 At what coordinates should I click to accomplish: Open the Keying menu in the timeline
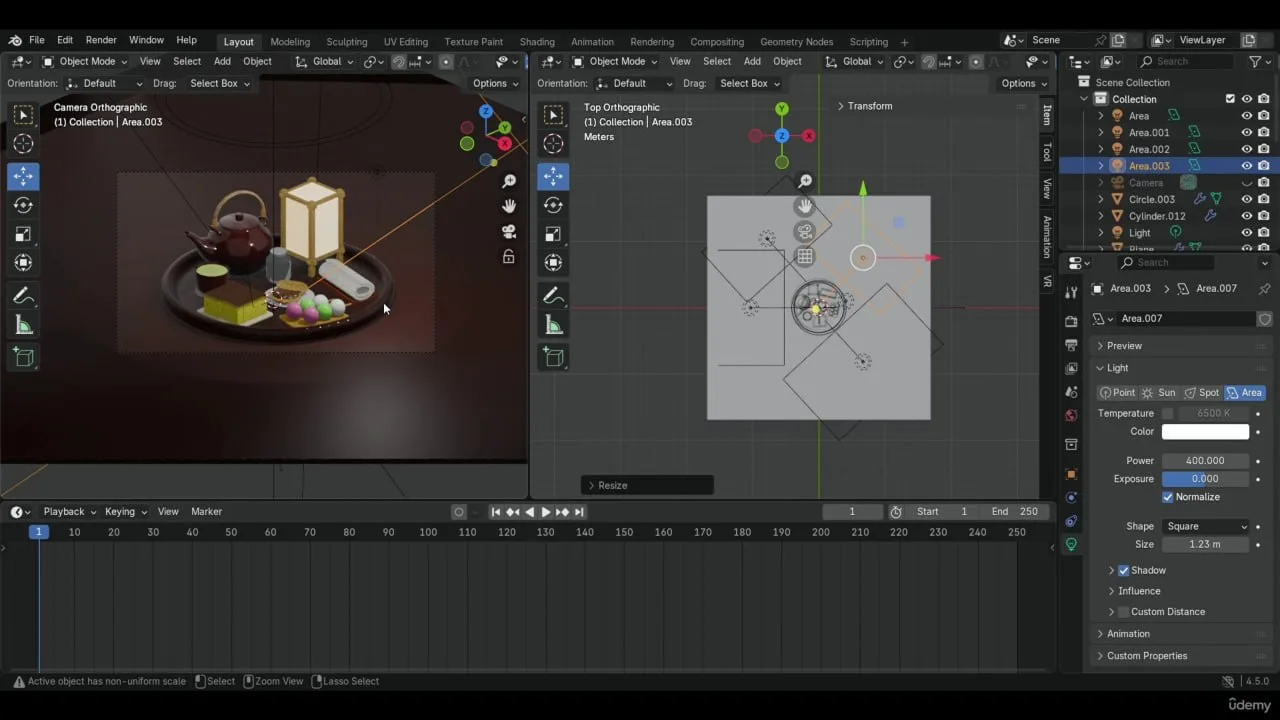pyautogui.click(x=125, y=512)
